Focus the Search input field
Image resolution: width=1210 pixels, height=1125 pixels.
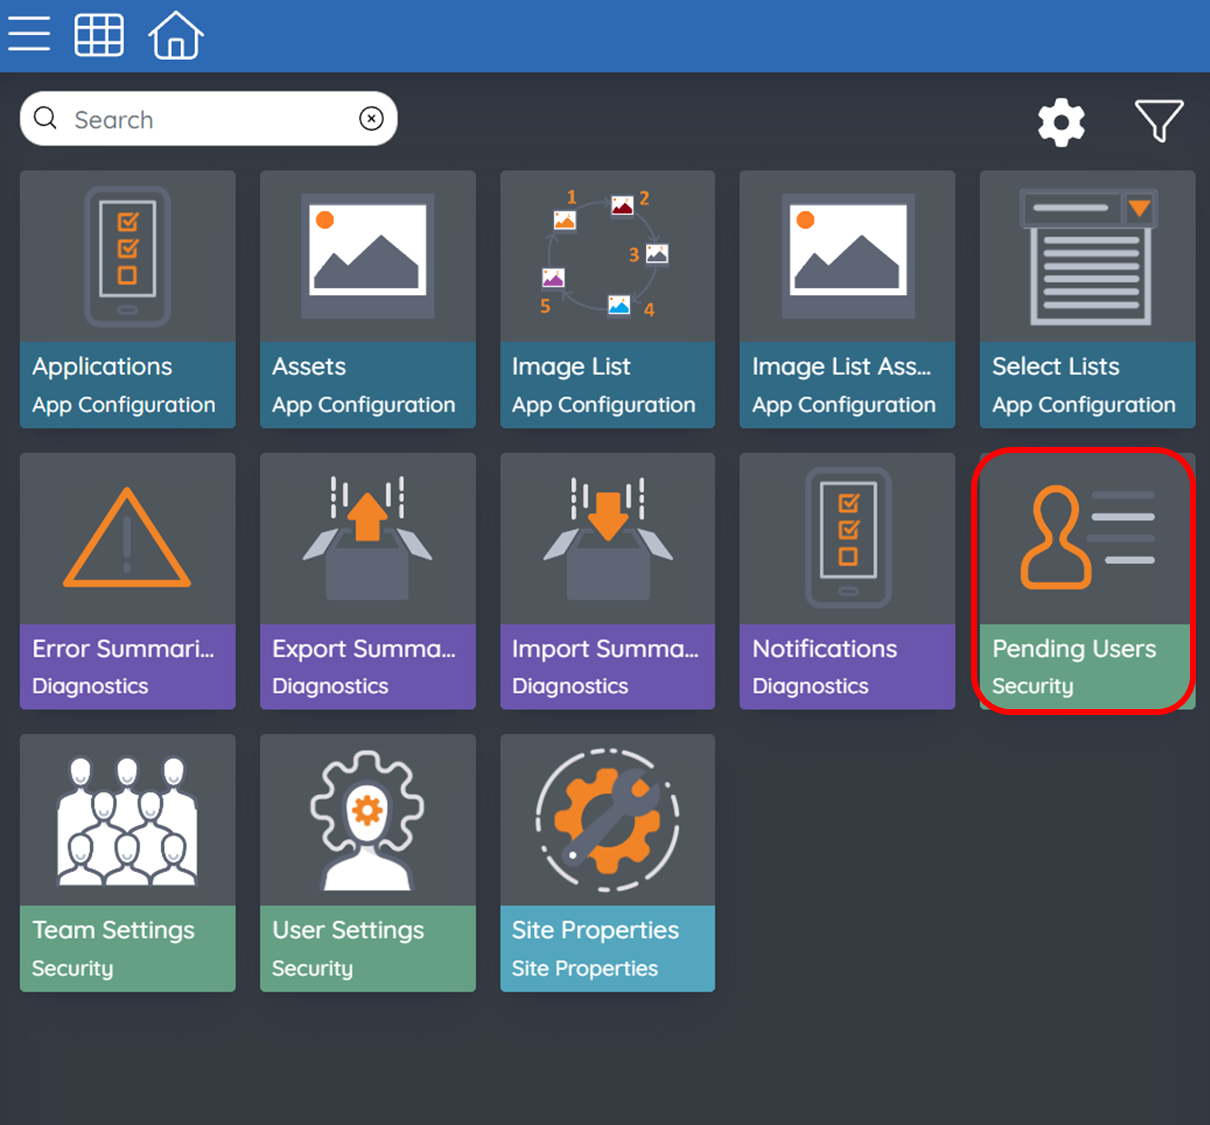[x=209, y=119]
